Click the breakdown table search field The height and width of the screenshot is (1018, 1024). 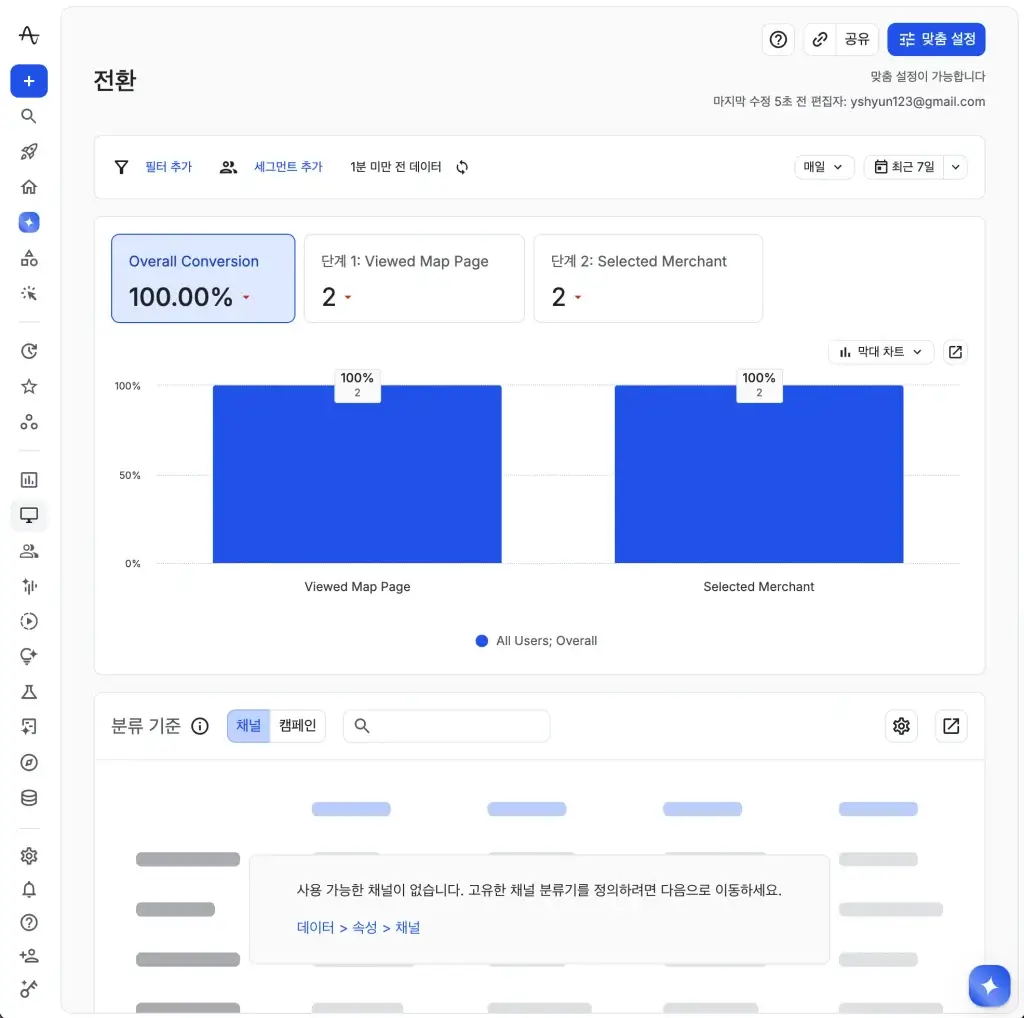(446, 726)
